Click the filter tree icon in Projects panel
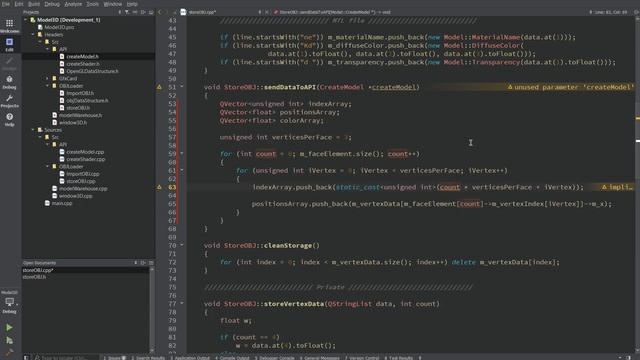The width and height of the screenshot is (640, 360). [127, 12]
